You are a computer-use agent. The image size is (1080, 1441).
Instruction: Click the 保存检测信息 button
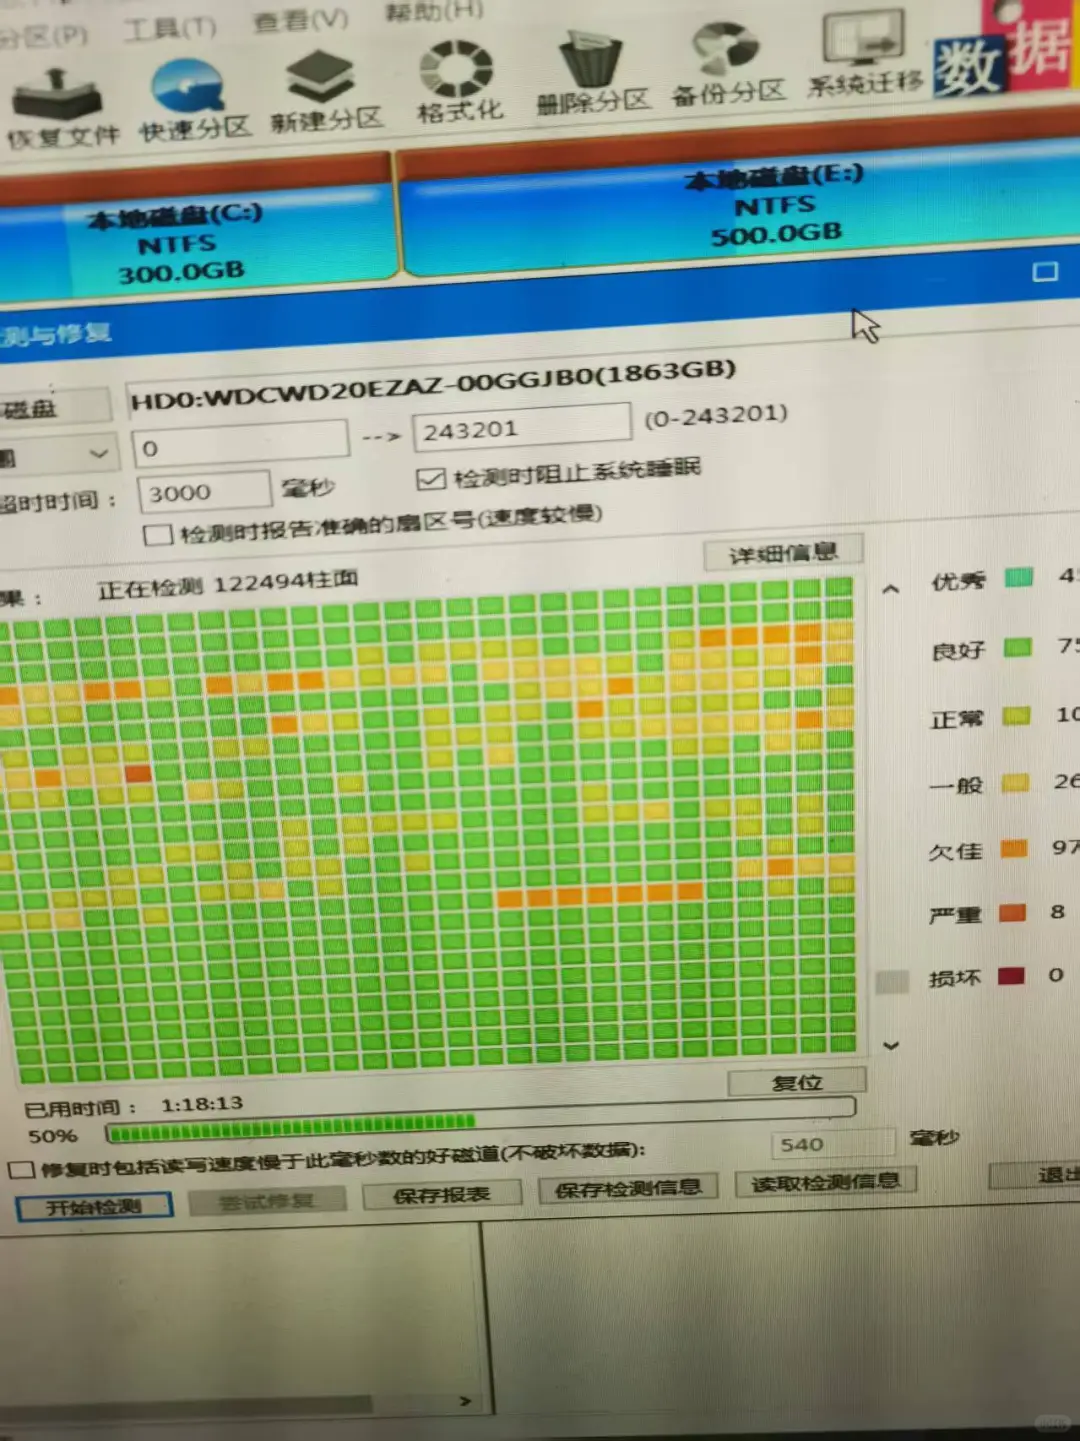click(x=628, y=1188)
